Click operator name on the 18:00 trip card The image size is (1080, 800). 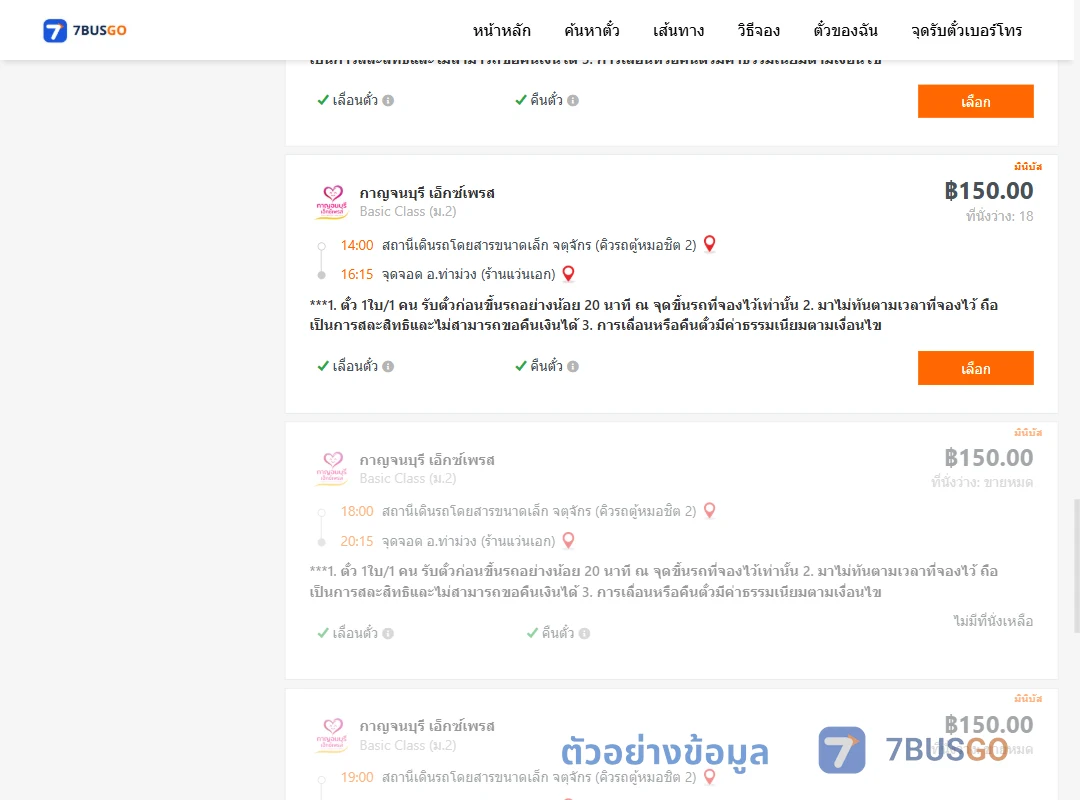tap(427, 460)
